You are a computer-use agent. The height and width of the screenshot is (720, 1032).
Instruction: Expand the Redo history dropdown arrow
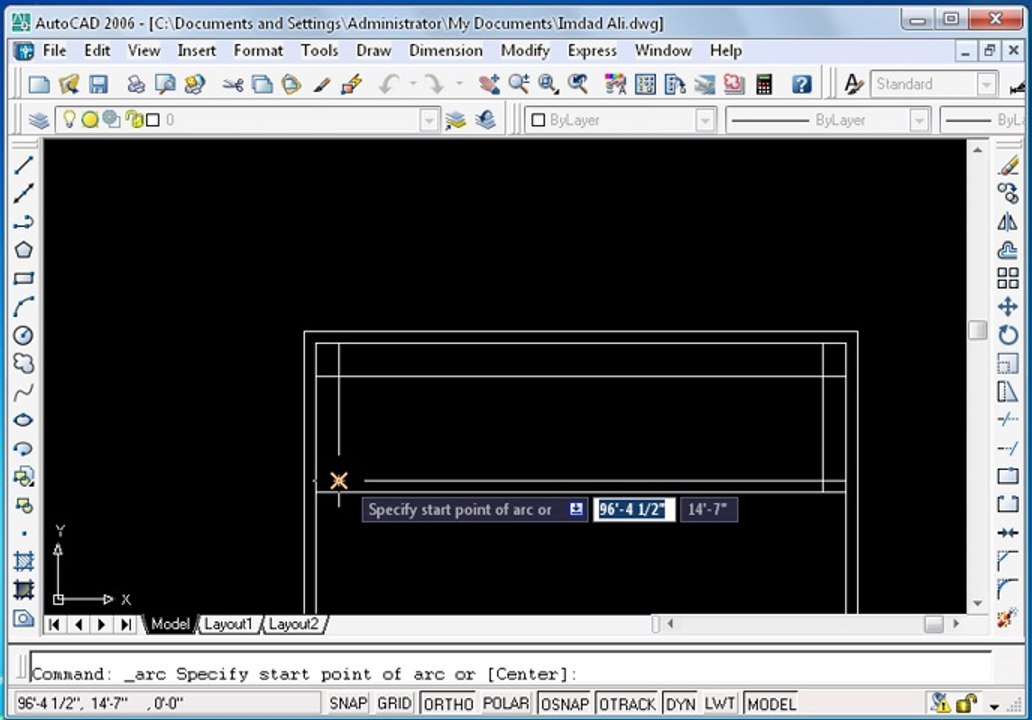tap(459, 84)
